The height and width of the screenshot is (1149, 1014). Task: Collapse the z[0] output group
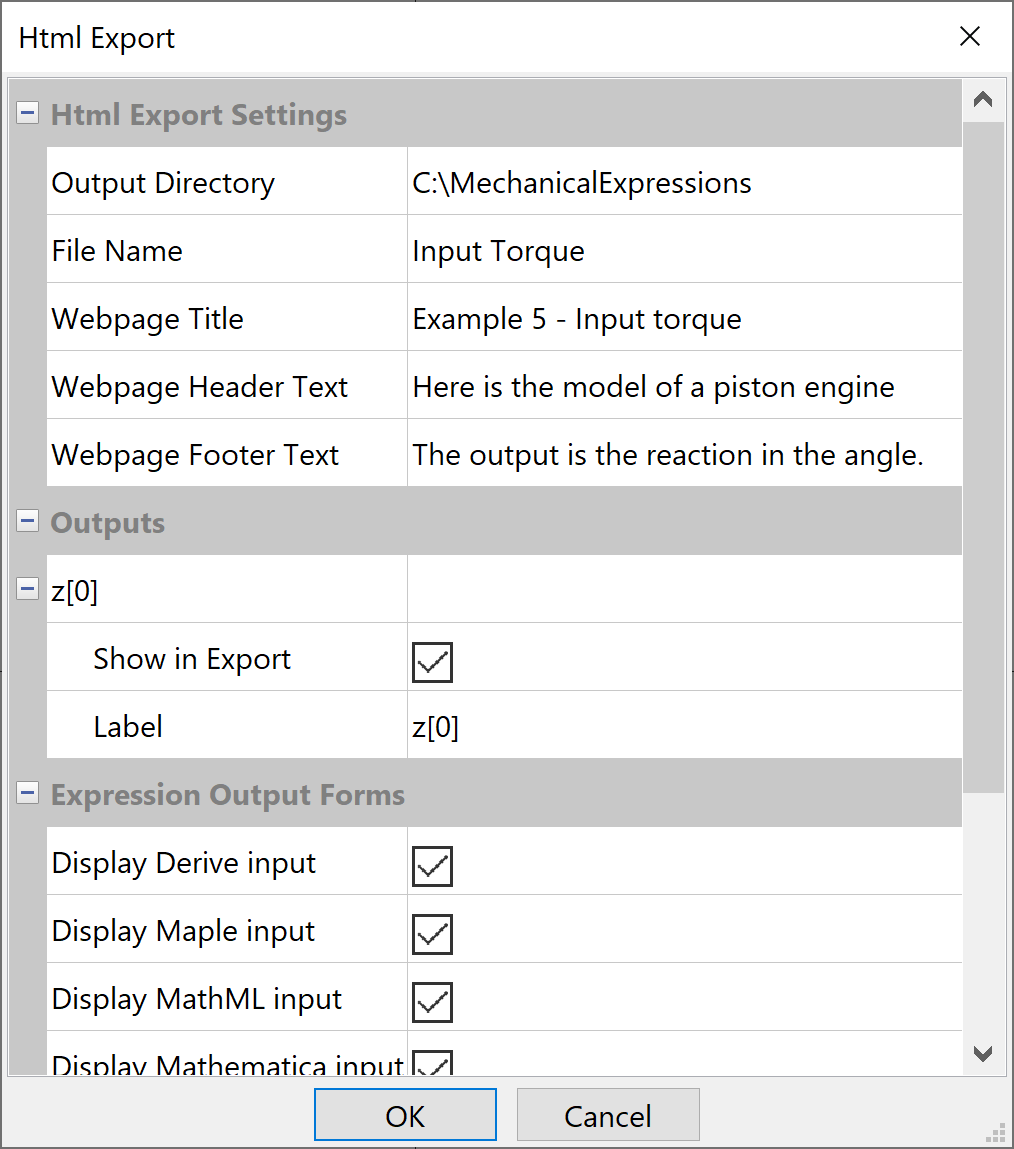[27, 591]
